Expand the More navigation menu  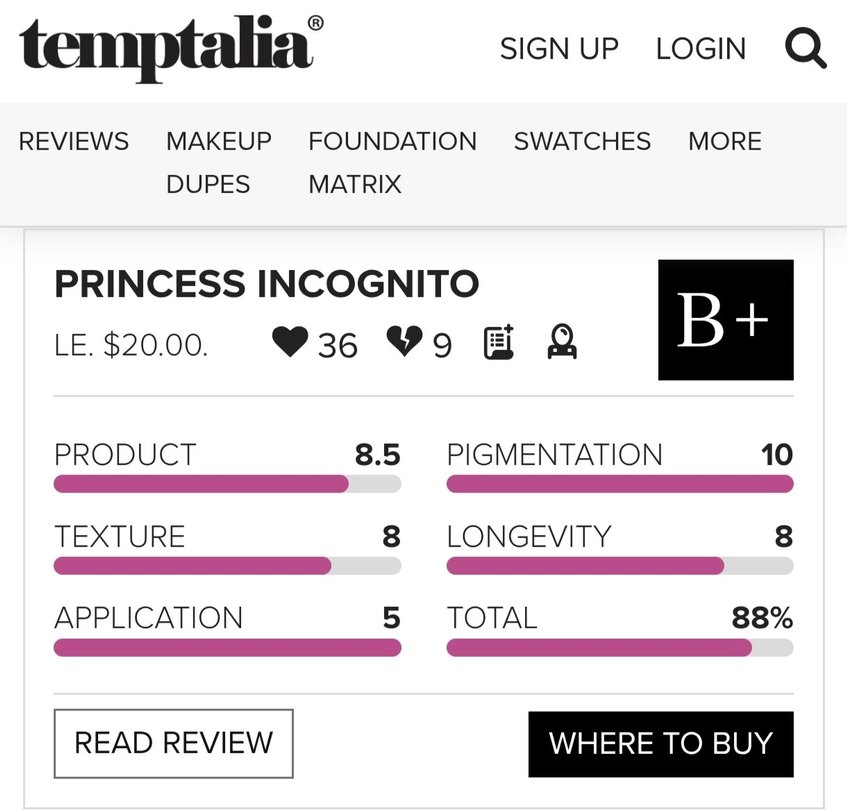[x=724, y=141]
